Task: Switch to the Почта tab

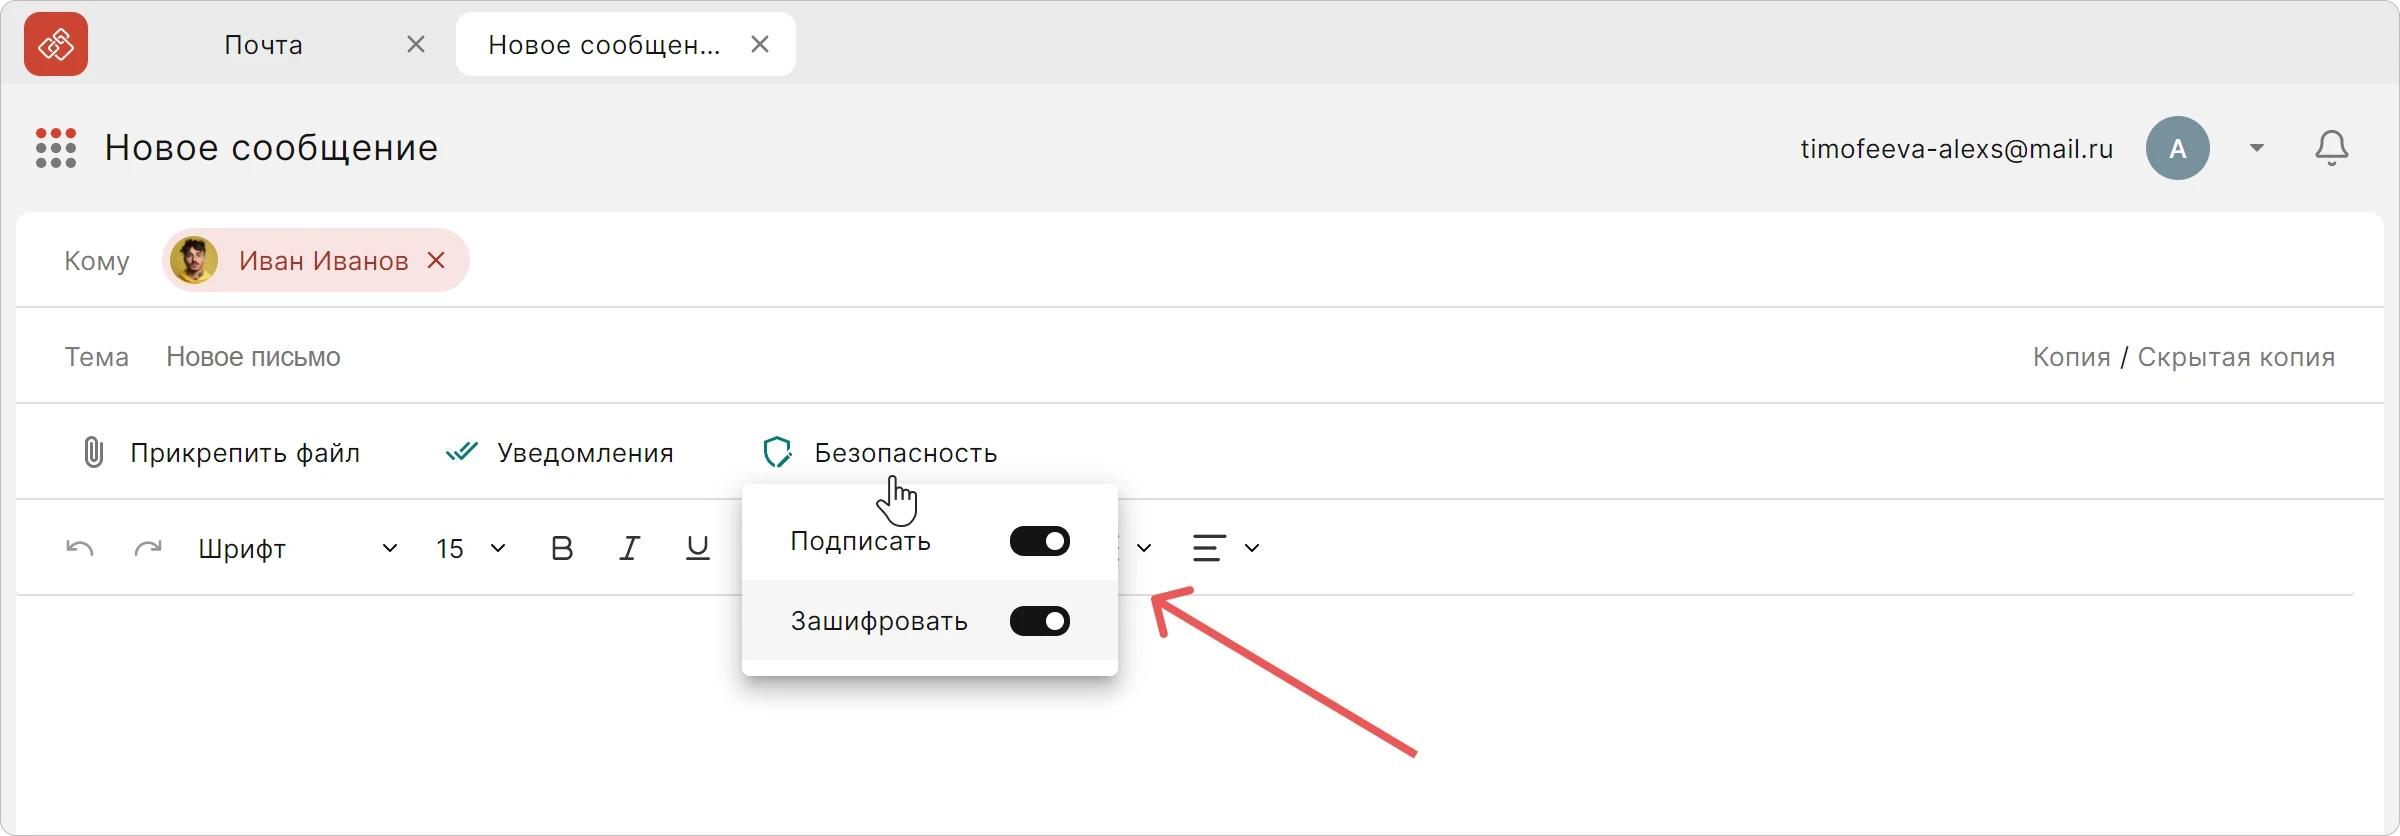Action: coord(264,44)
